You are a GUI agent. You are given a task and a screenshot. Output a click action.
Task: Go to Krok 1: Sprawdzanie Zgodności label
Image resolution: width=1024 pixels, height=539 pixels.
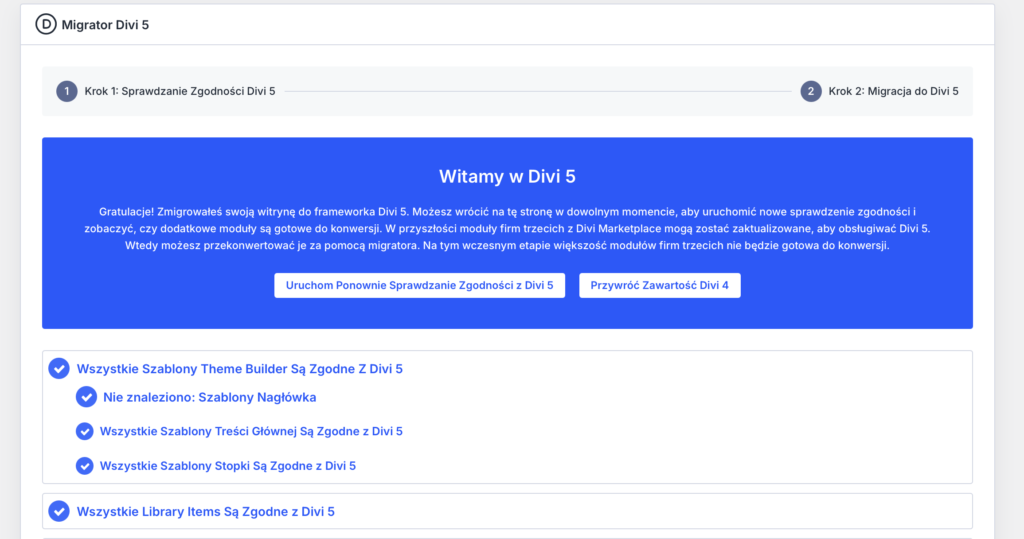pos(180,91)
